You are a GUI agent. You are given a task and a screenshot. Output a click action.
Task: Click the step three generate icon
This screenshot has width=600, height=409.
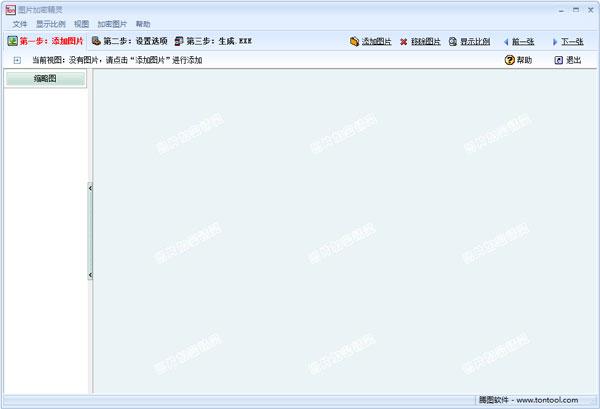click(179, 41)
